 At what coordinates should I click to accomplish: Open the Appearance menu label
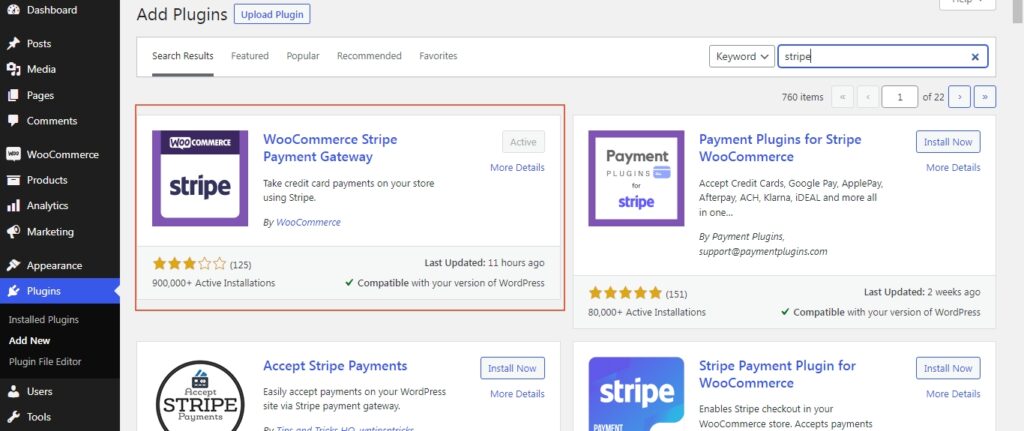click(x=54, y=266)
